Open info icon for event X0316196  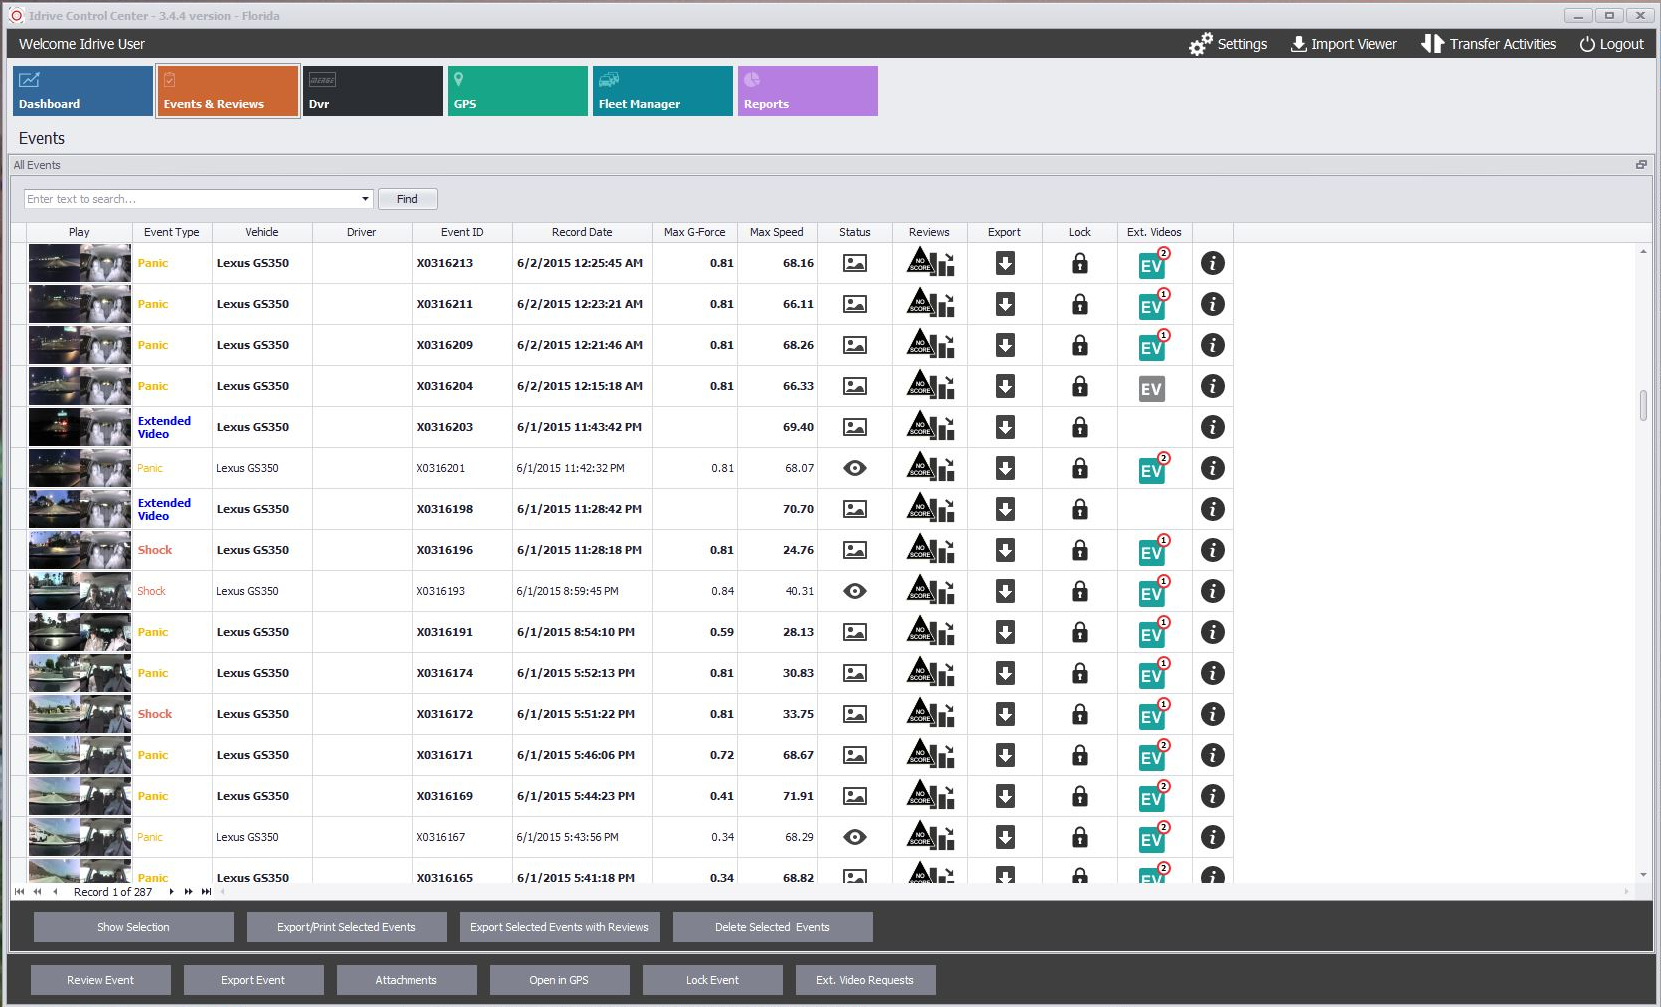pyautogui.click(x=1212, y=550)
